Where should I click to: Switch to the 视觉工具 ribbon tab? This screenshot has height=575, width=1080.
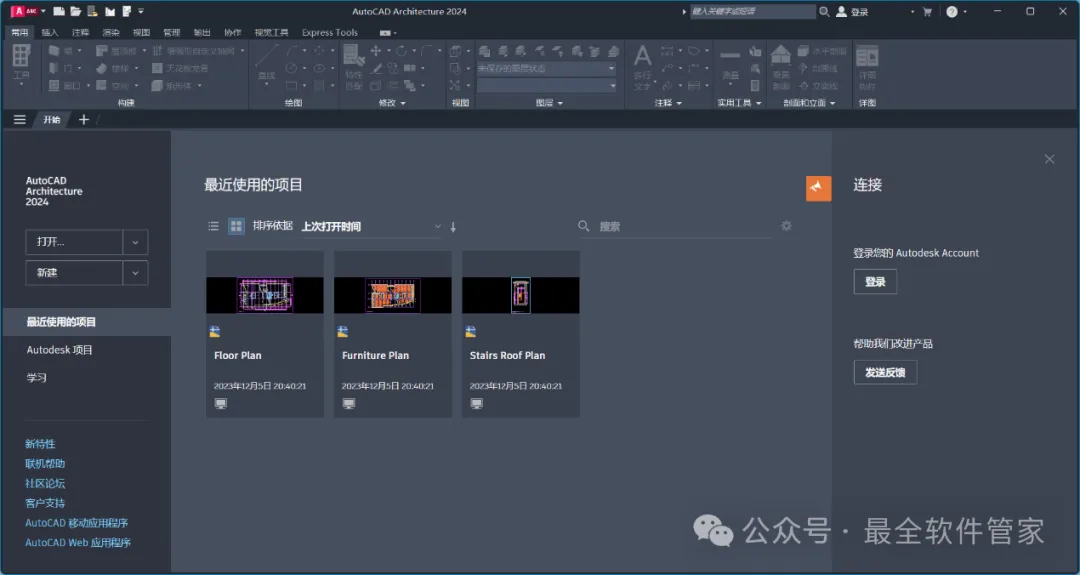[x=271, y=32]
